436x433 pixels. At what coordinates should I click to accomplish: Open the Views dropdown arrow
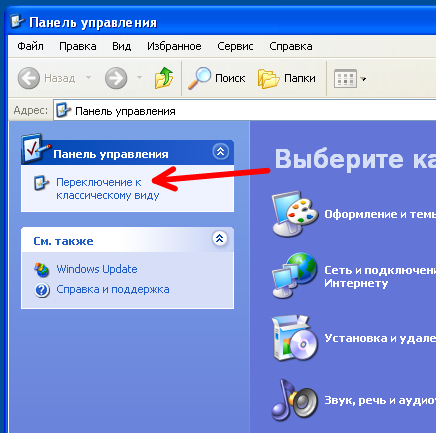point(363,79)
